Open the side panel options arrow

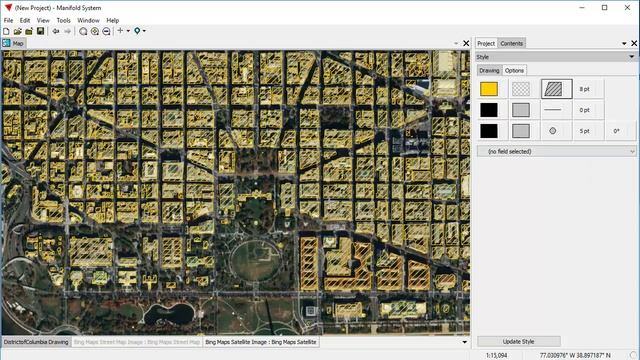[x=624, y=43]
